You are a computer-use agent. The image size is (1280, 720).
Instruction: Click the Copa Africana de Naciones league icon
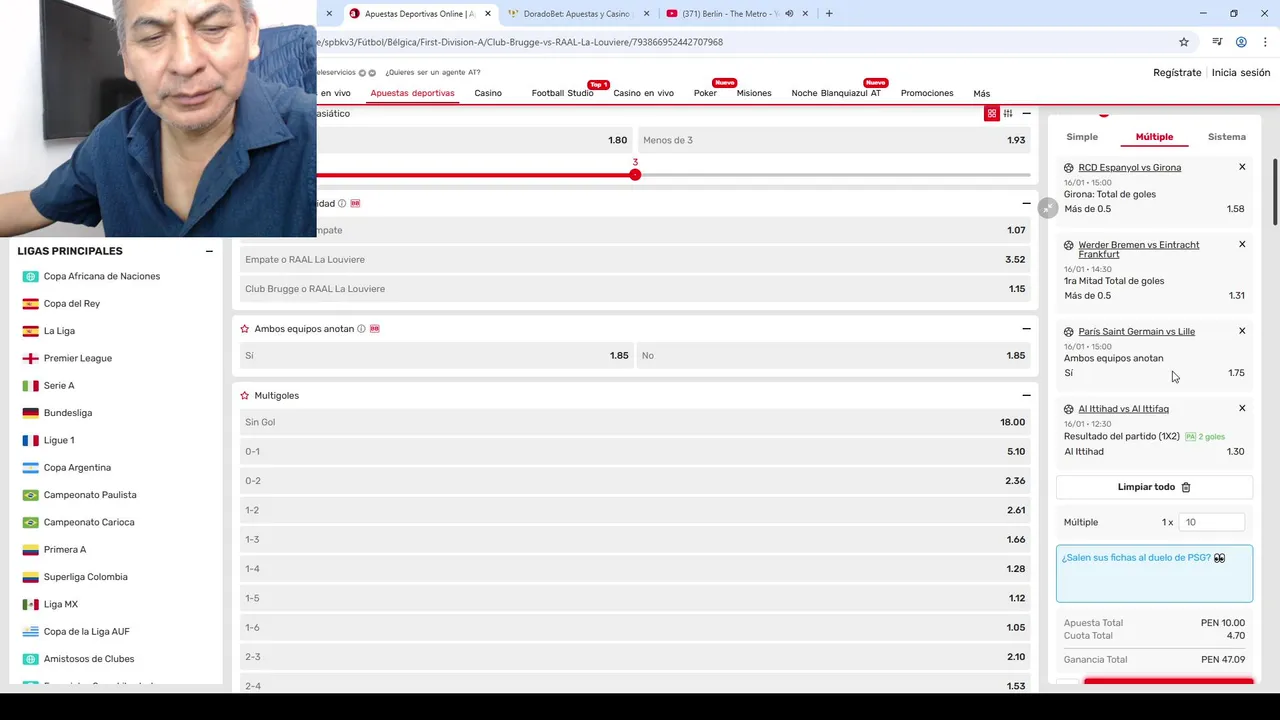click(31, 276)
